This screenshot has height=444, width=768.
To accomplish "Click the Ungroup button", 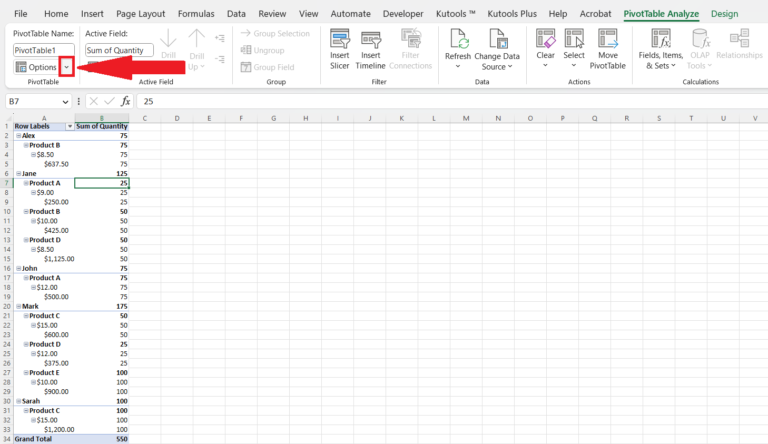I will [x=263, y=50].
